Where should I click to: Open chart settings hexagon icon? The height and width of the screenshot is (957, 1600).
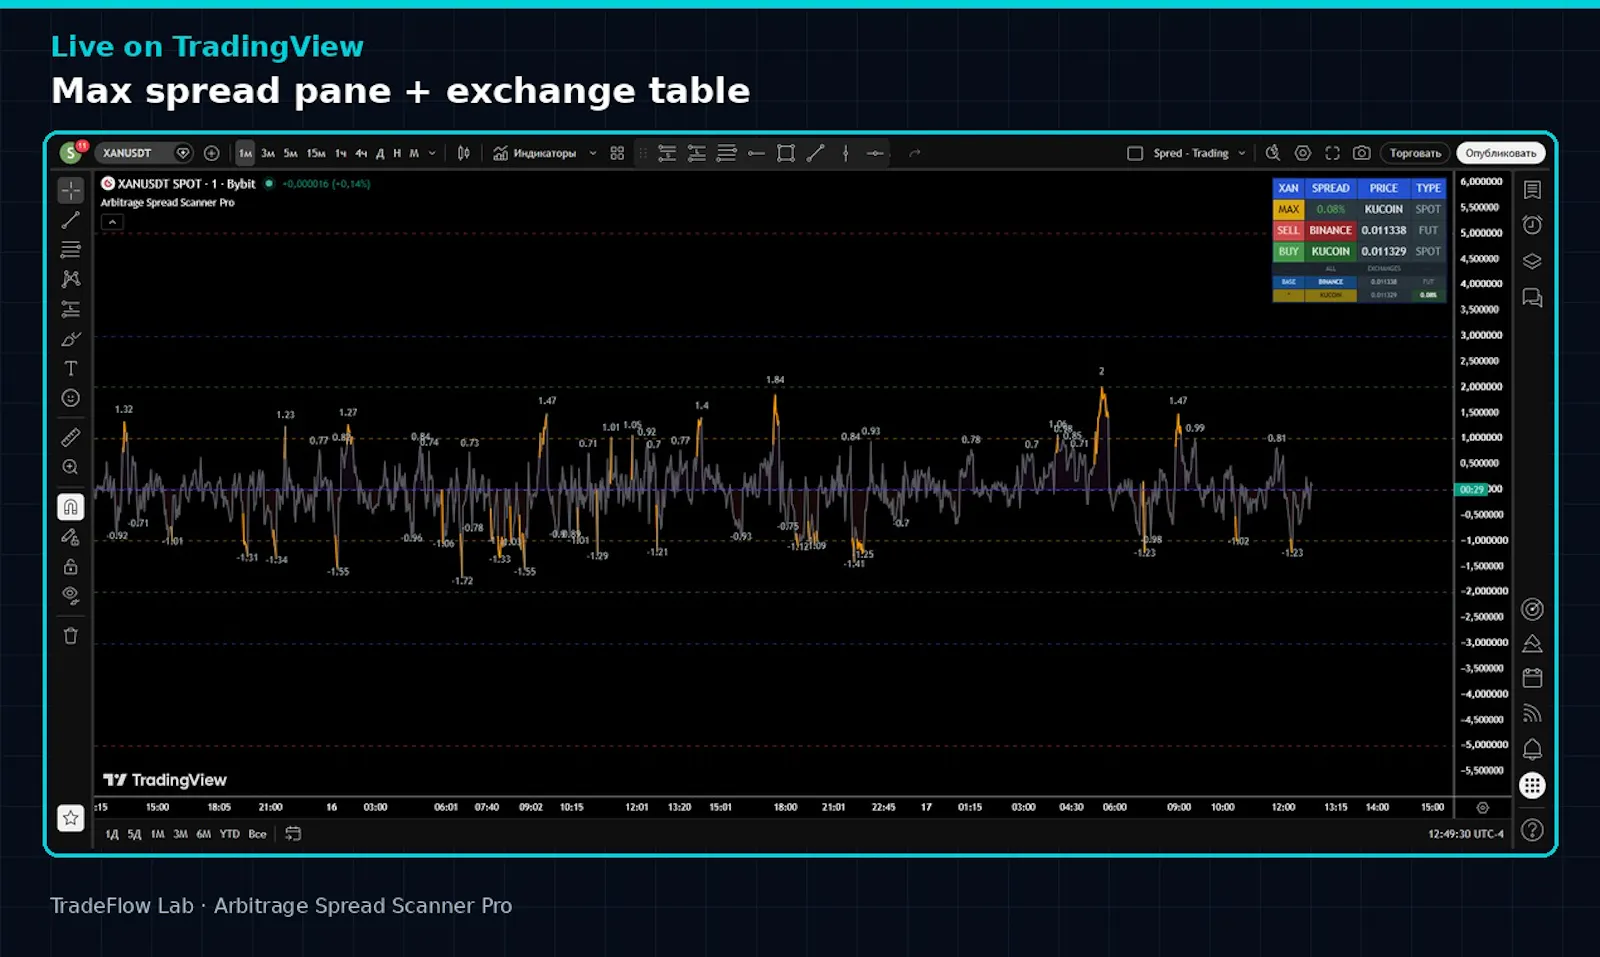1303,153
